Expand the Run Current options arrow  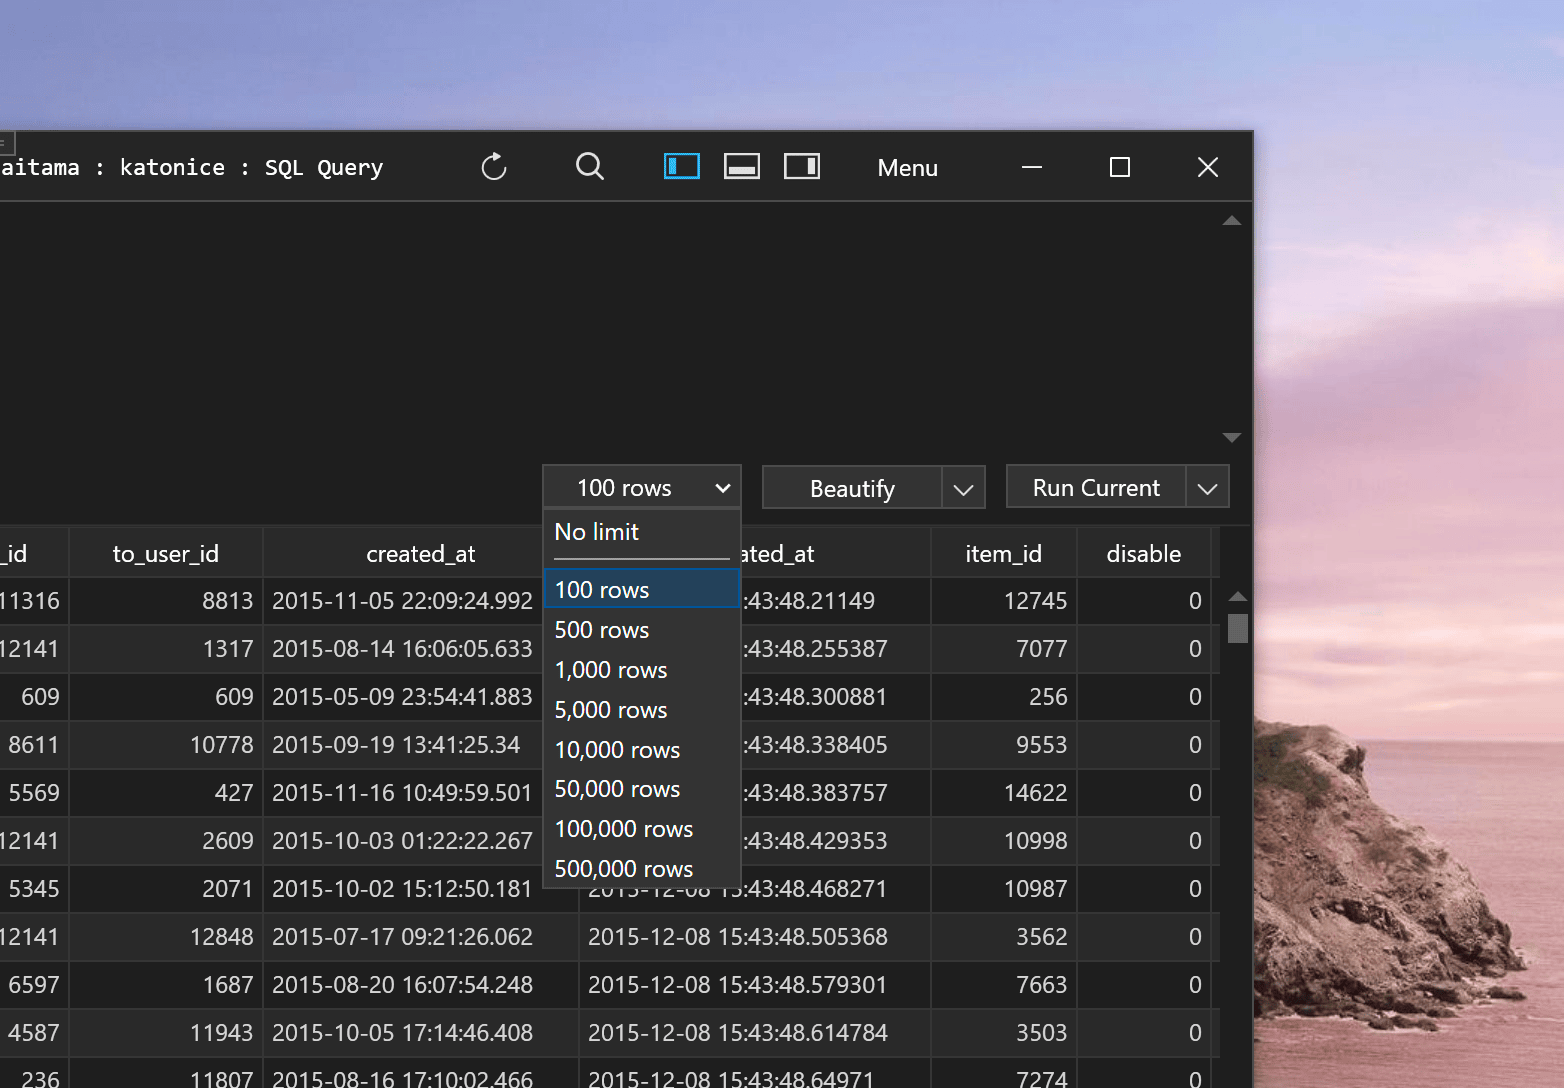click(x=1207, y=488)
